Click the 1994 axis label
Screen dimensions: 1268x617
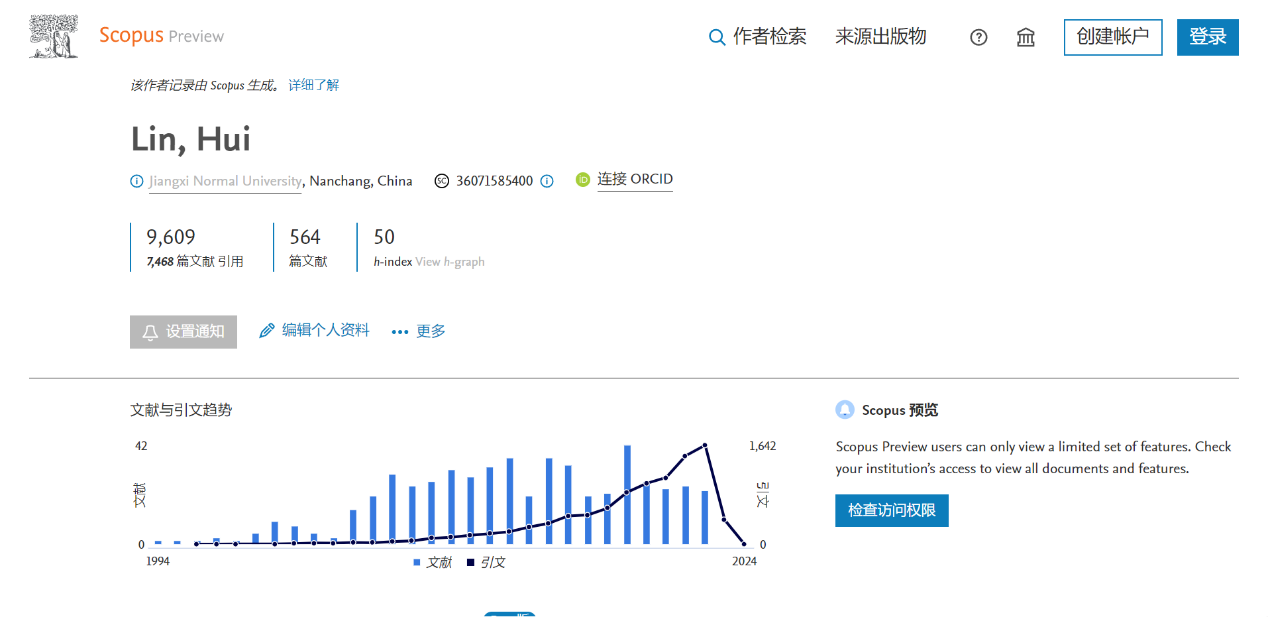[x=158, y=561]
